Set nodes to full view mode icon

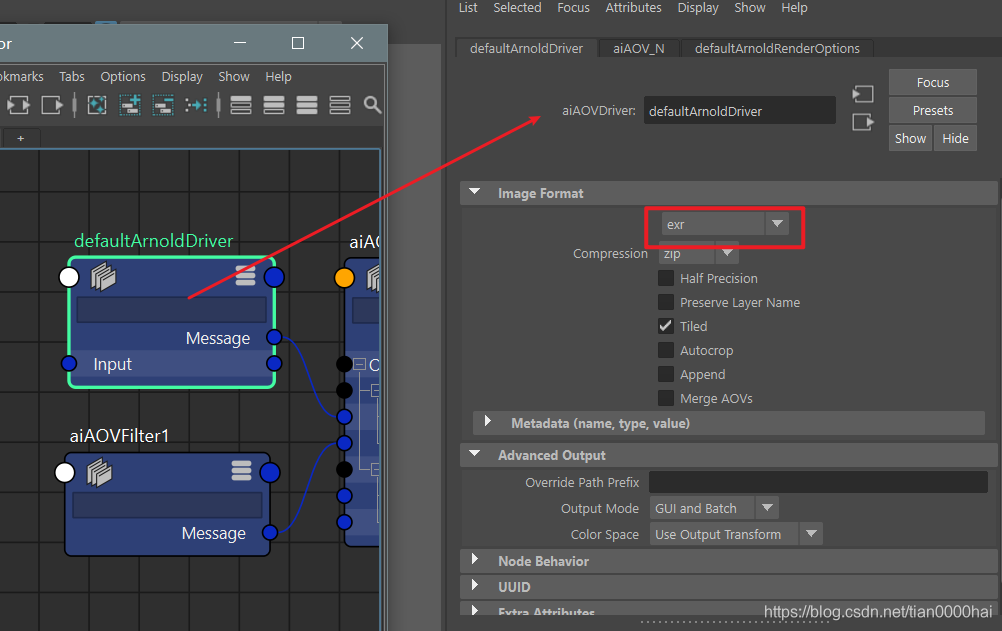coord(307,105)
